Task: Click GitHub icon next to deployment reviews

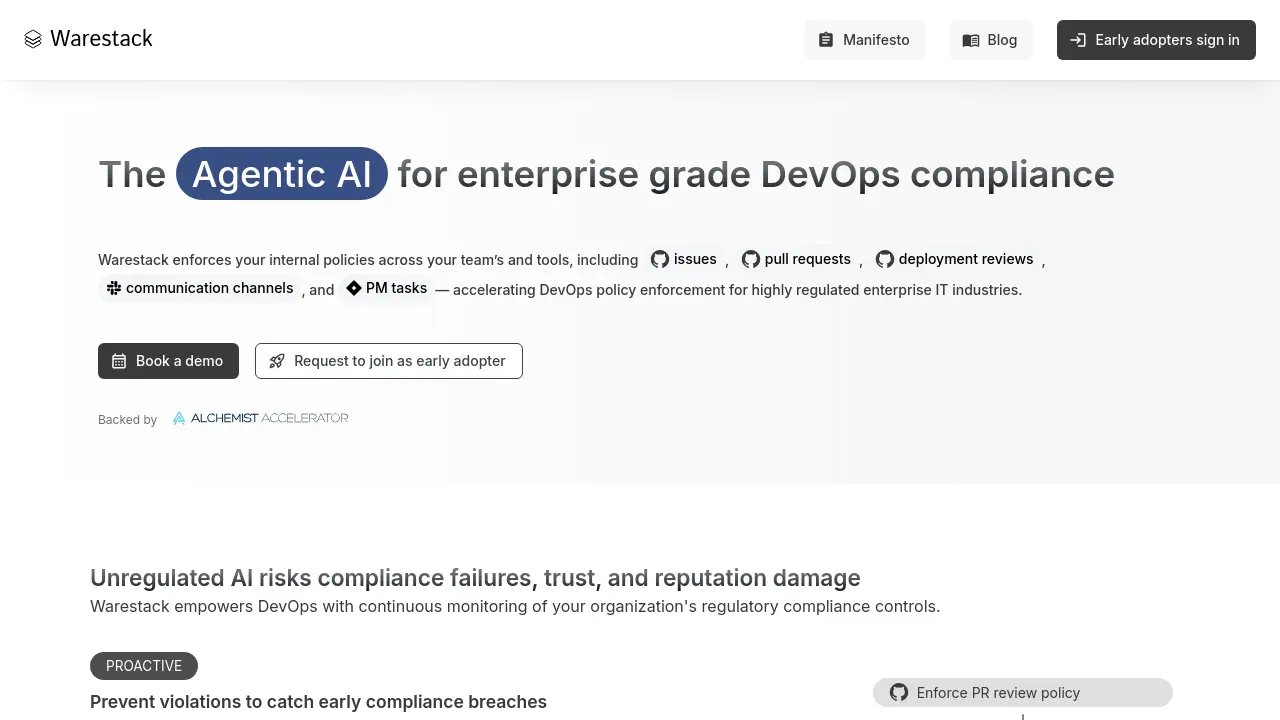Action: (885, 259)
